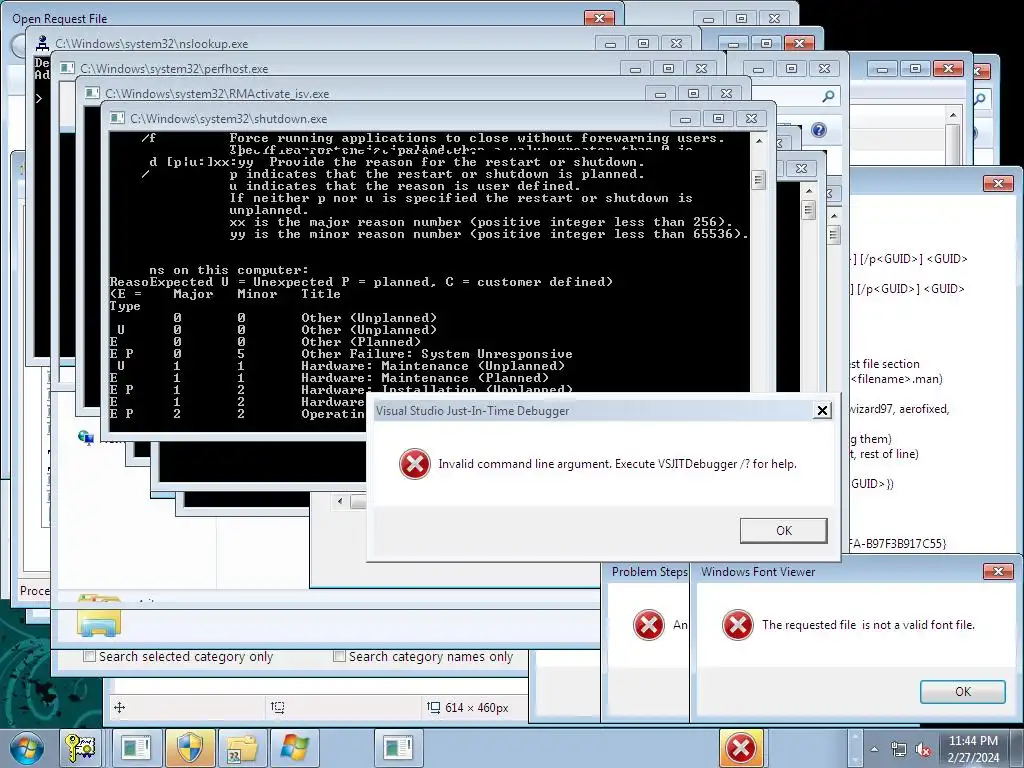This screenshot has height=768, width=1024.
Task: Click the shutdown.exe console scrollbar thumb
Action: (758, 180)
